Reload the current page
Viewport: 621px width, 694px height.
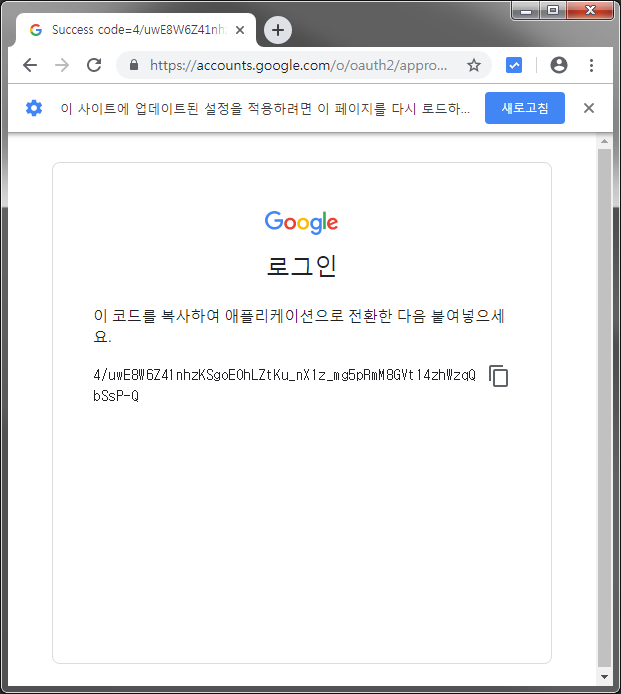pos(94,65)
